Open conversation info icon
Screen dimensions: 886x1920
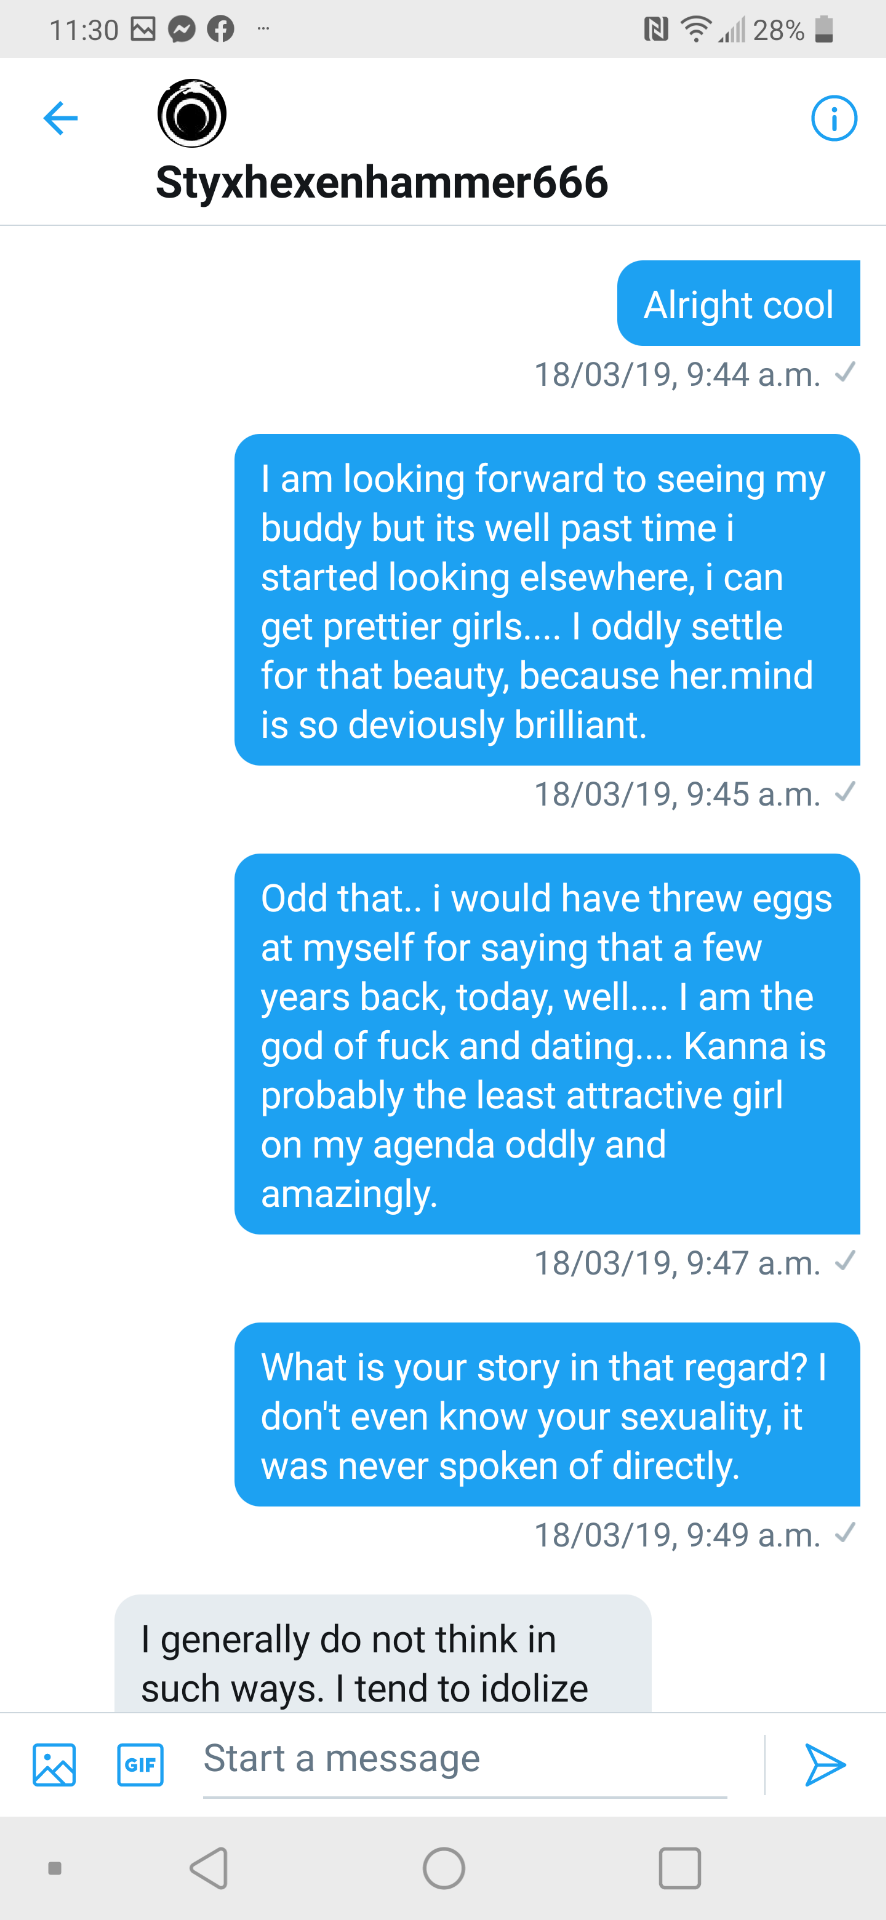pyautogui.click(x=833, y=118)
